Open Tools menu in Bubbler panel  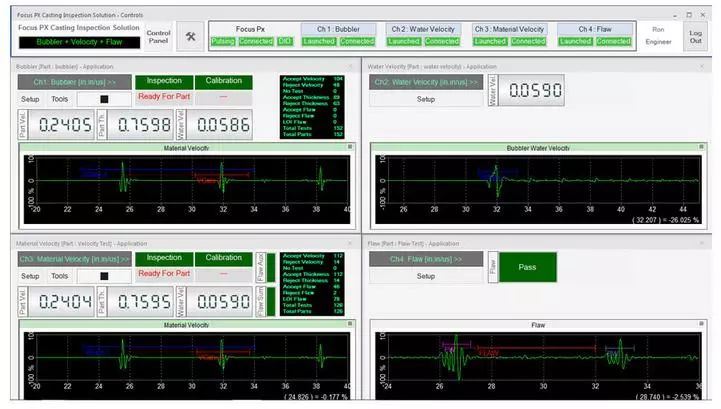coord(60,99)
